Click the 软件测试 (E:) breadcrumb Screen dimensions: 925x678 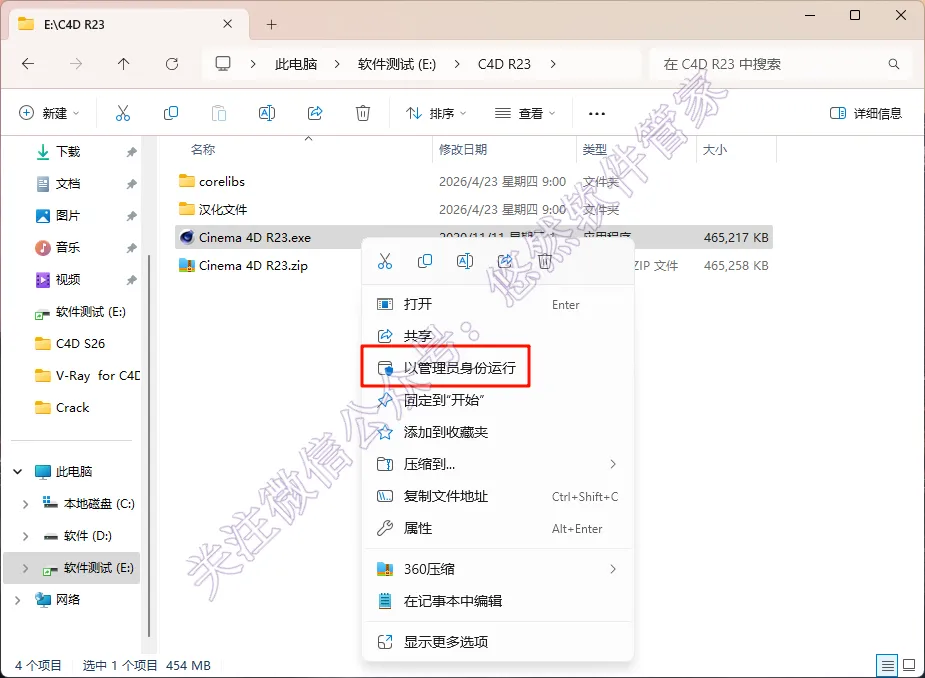tap(397, 64)
